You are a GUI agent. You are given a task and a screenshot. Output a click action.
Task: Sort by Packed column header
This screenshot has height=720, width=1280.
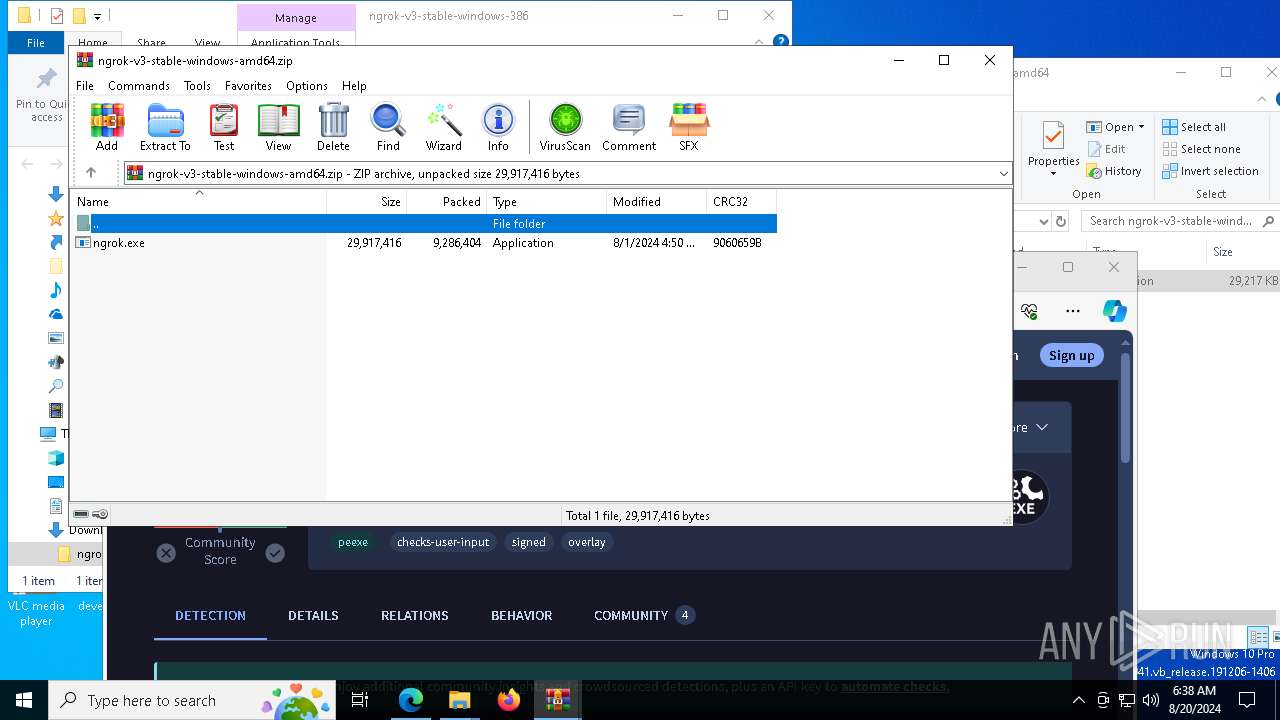point(447,202)
